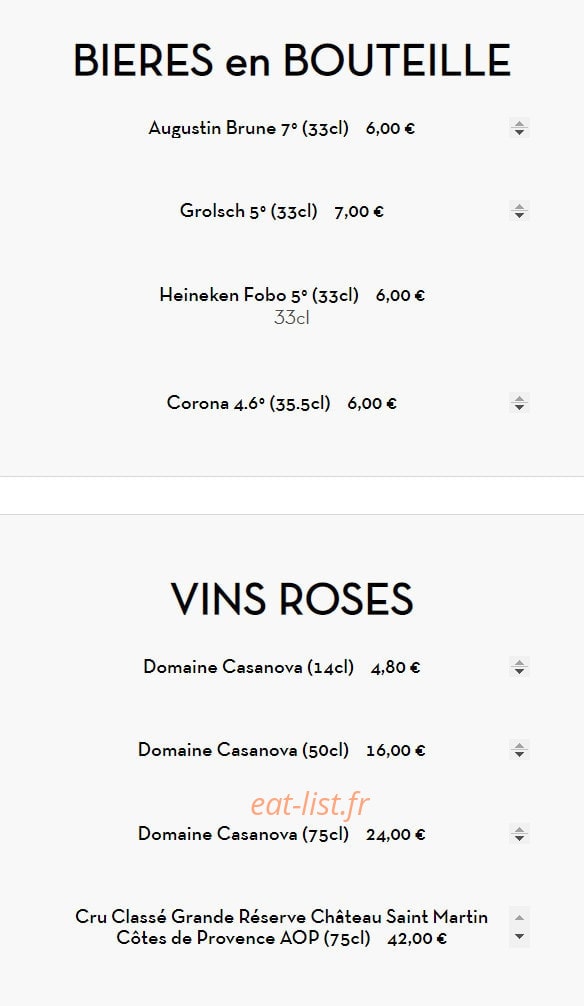Click the down arrow beside Augustin Brune
Screen dimensions: 584x1006
(x=519, y=133)
